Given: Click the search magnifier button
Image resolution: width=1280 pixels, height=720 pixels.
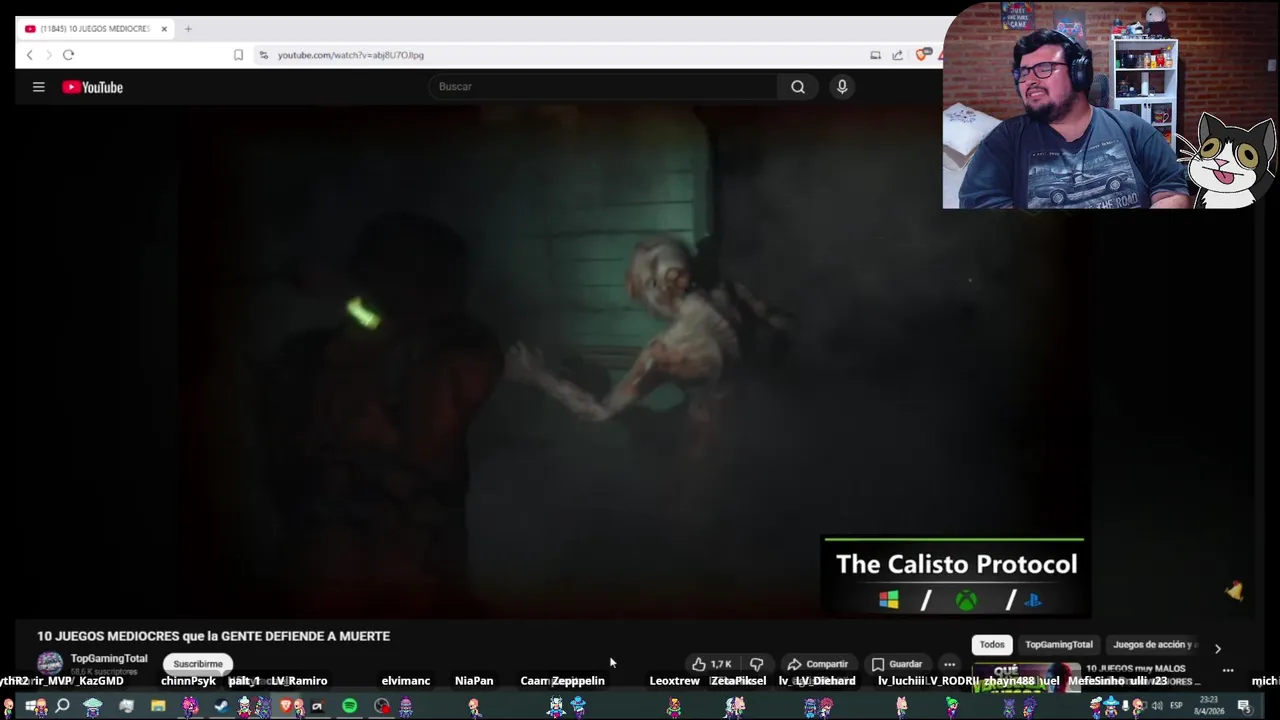Looking at the screenshot, I should 798,87.
